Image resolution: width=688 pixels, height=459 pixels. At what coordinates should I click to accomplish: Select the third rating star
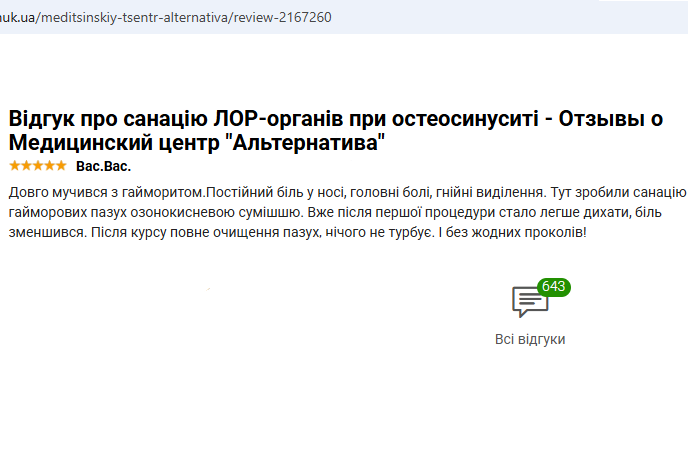[x=37, y=166]
